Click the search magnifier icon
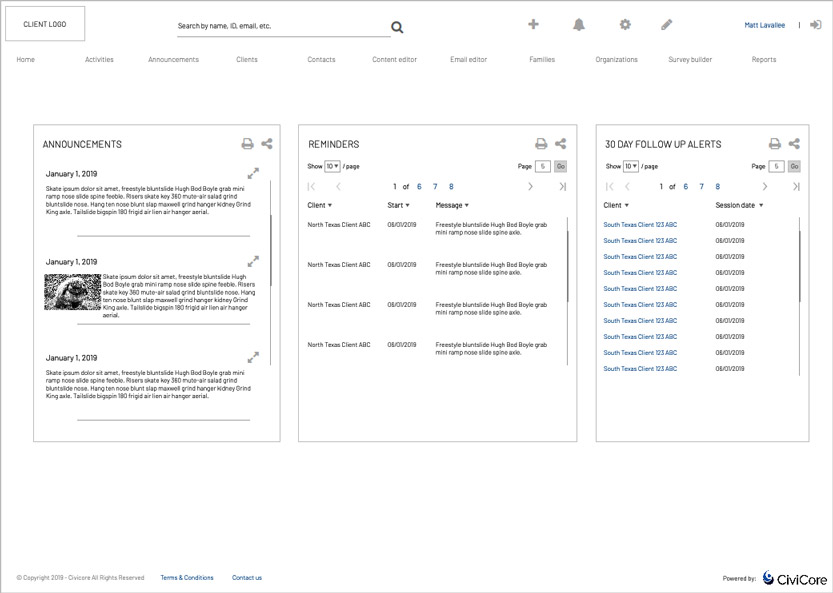The image size is (833, 593). tap(397, 27)
